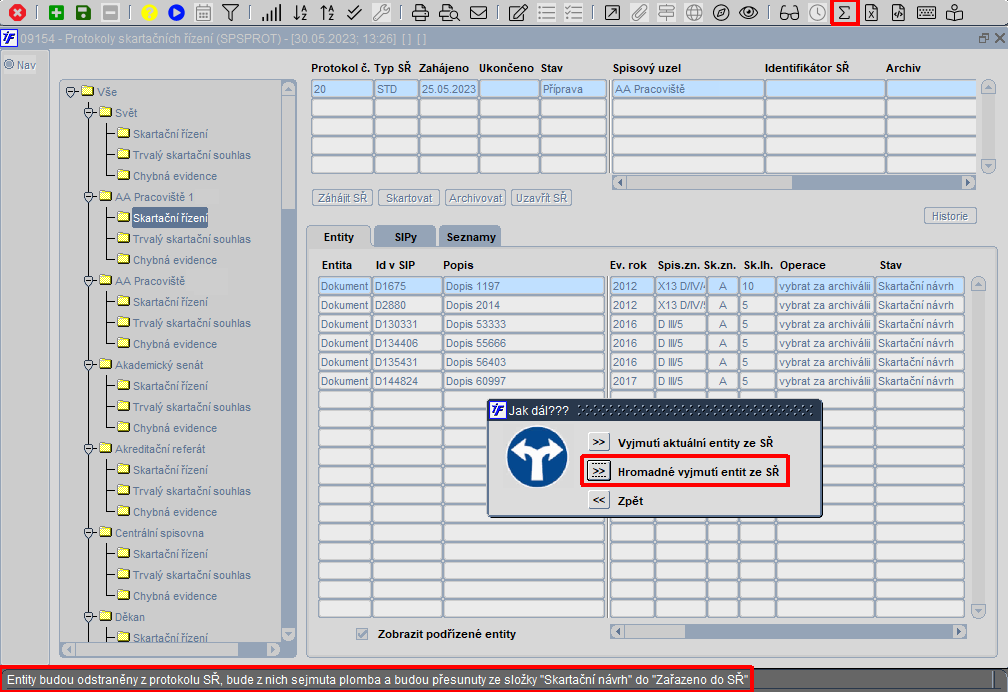Collapse the Centrální spisovna node

[x=89, y=533]
